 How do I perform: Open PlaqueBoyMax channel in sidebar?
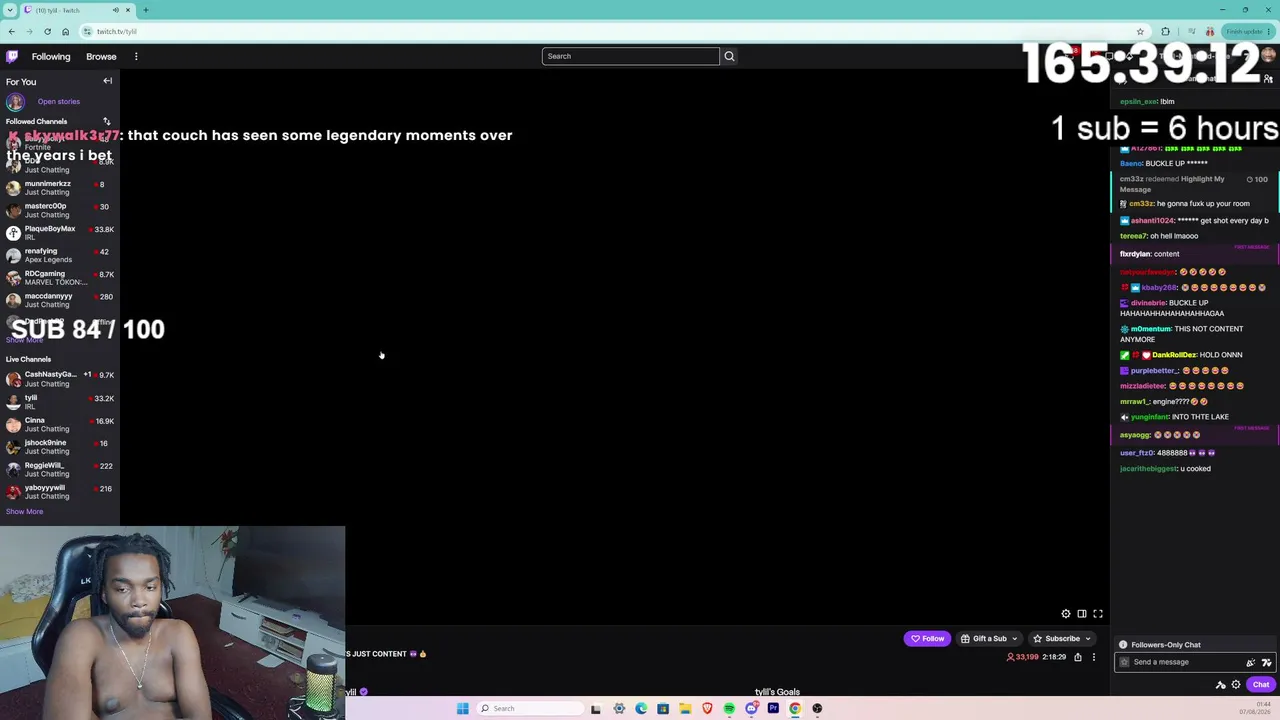coord(60,233)
